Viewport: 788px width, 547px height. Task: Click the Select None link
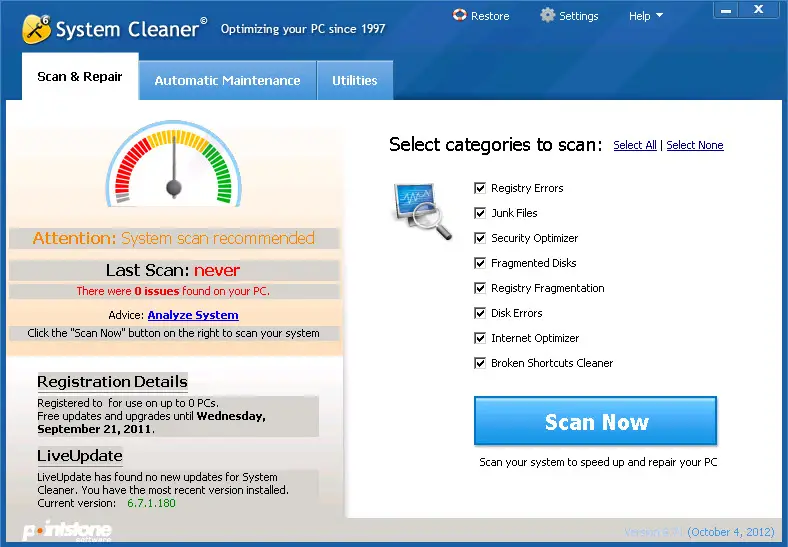695,145
